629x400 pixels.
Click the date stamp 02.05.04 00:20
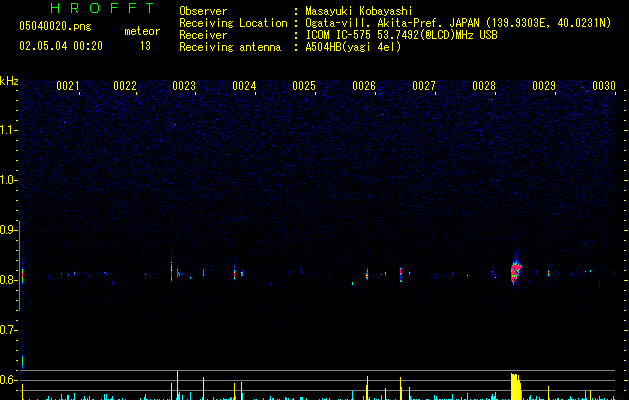tap(61, 46)
